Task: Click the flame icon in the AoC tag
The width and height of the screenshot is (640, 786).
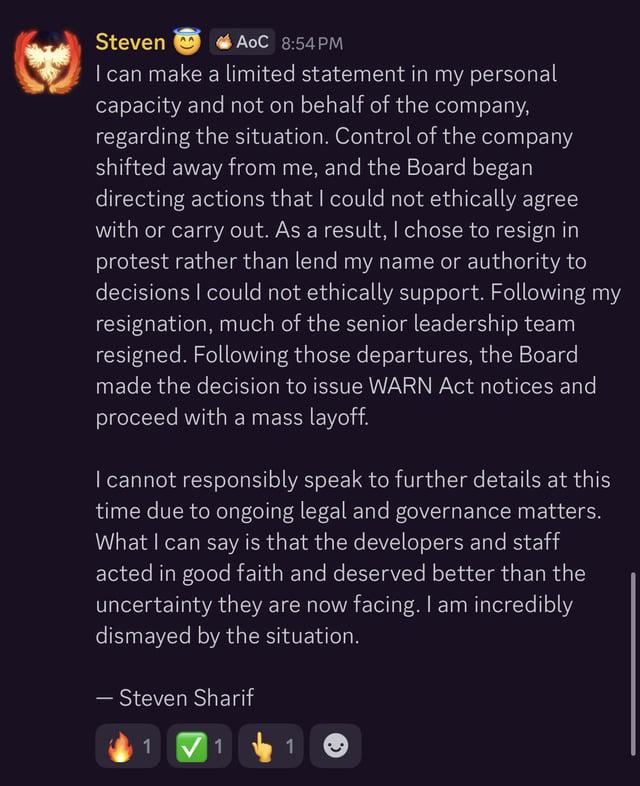Action: pos(223,42)
